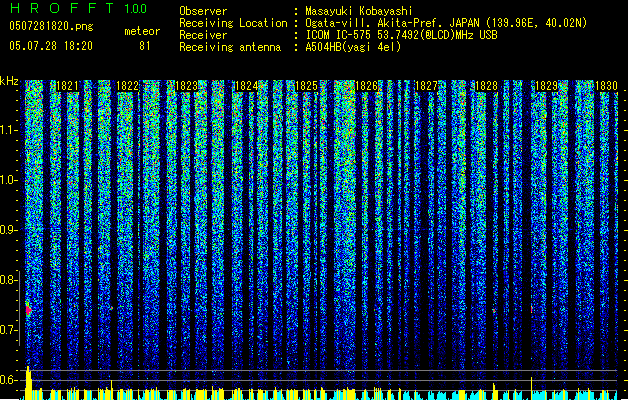
Task: Click the date stamp 05.07.28 18:20
Action: [x=51, y=46]
